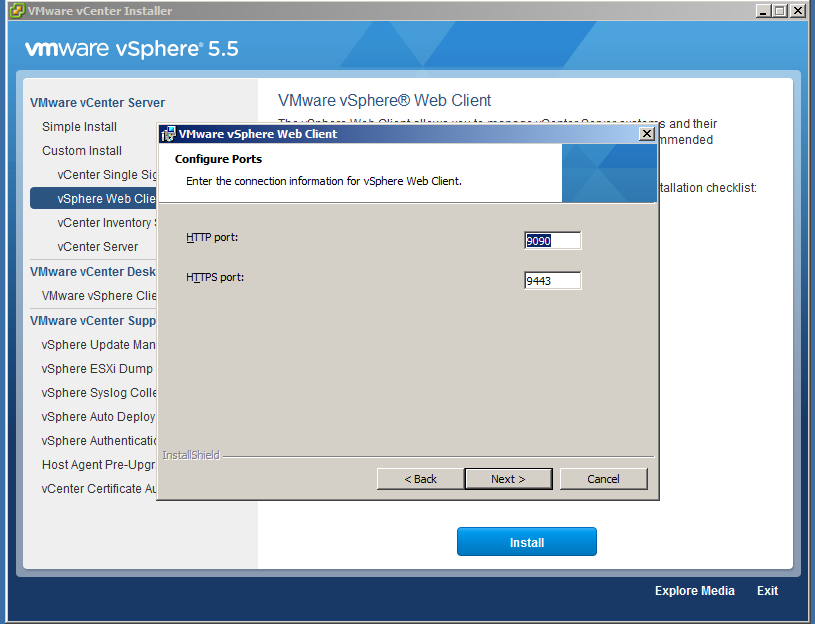815x624 pixels.
Task: Click the blue Install button
Action: pyautogui.click(x=526, y=542)
